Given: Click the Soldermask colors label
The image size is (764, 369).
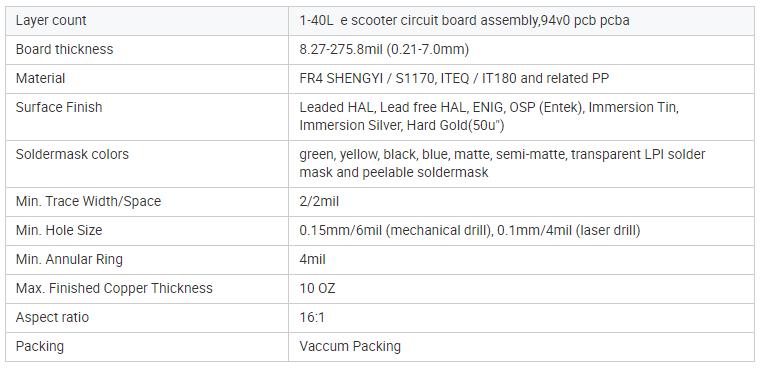Looking at the screenshot, I should point(72,155).
